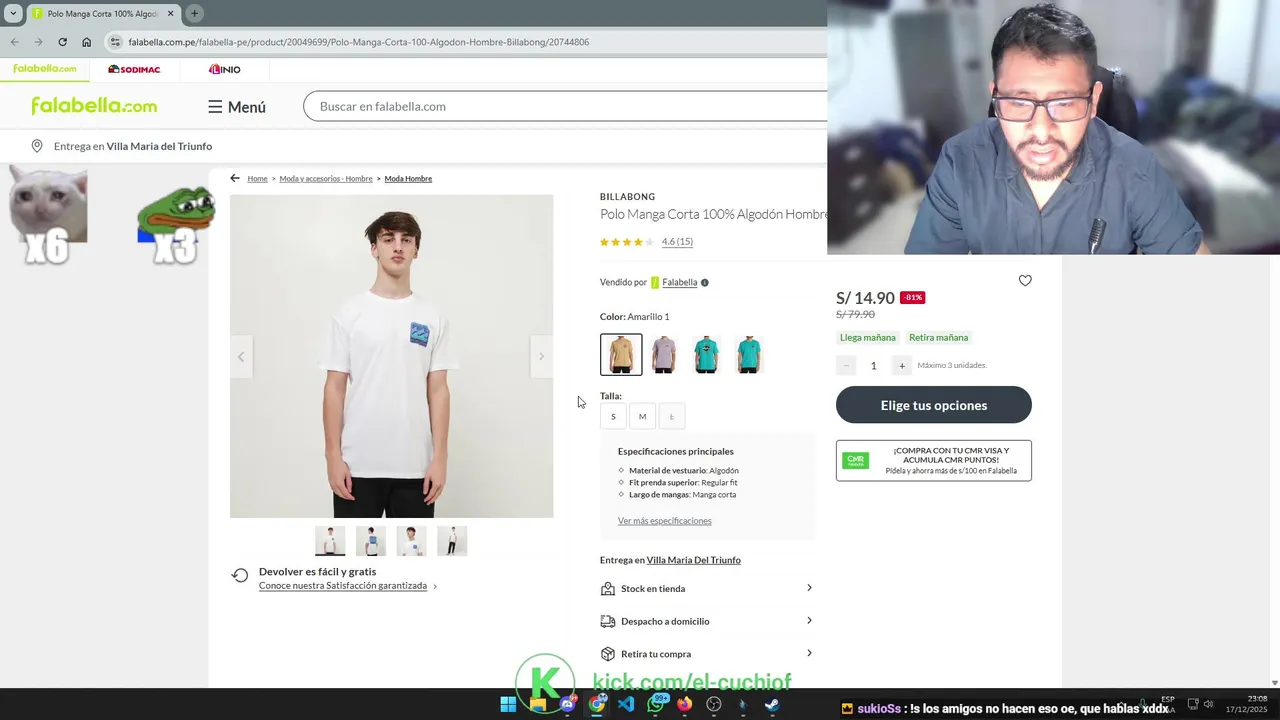Open a new browser tab
Screen dimensions: 1280x720
[194, 13]
